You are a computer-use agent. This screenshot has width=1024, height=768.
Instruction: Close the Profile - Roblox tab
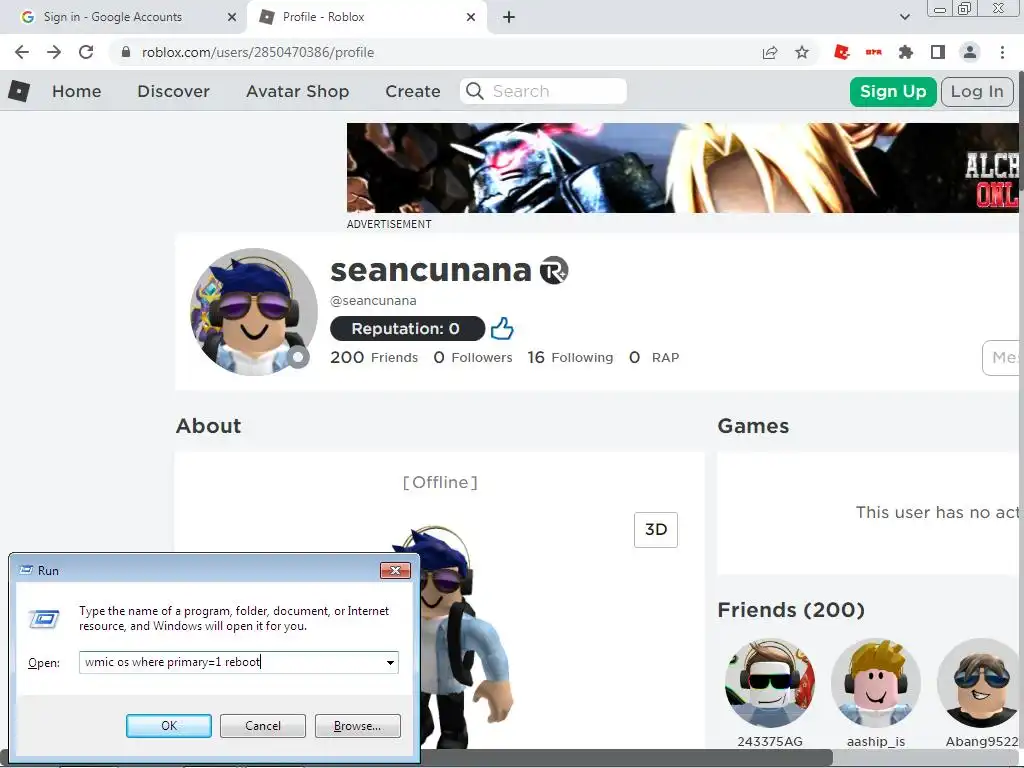click(471, 17)
